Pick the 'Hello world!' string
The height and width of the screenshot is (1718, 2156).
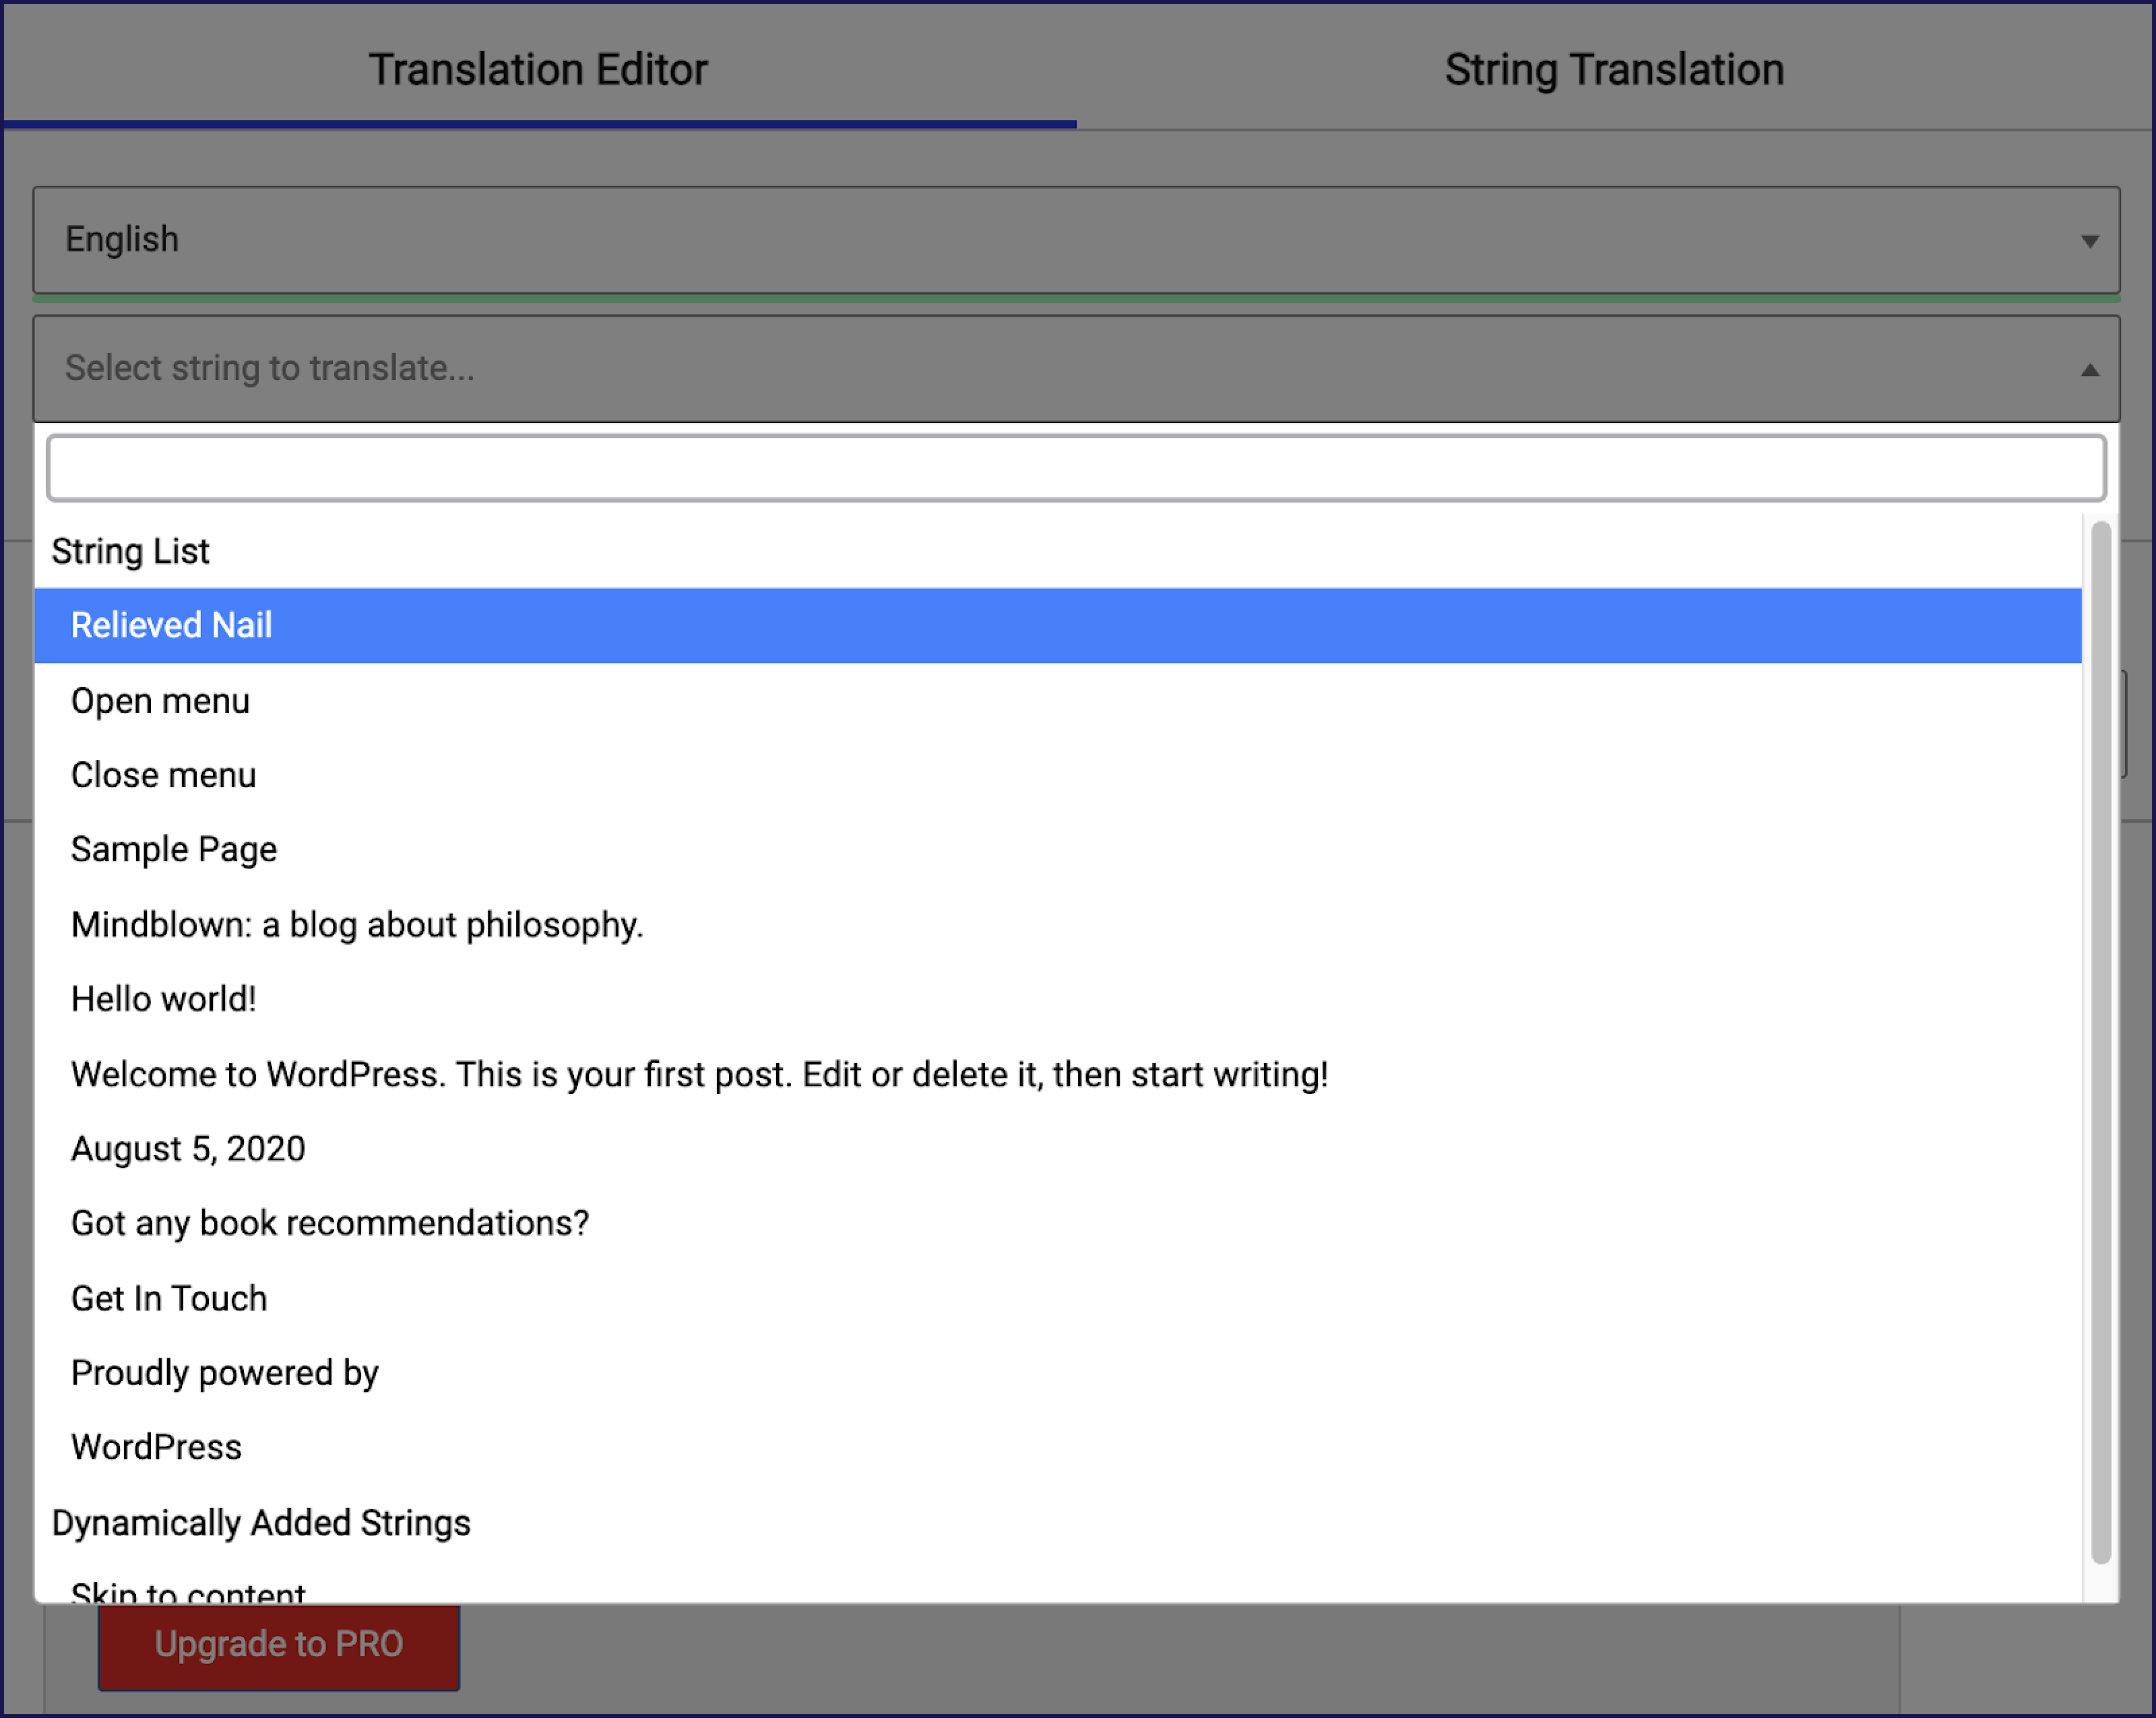(1058, 999)
